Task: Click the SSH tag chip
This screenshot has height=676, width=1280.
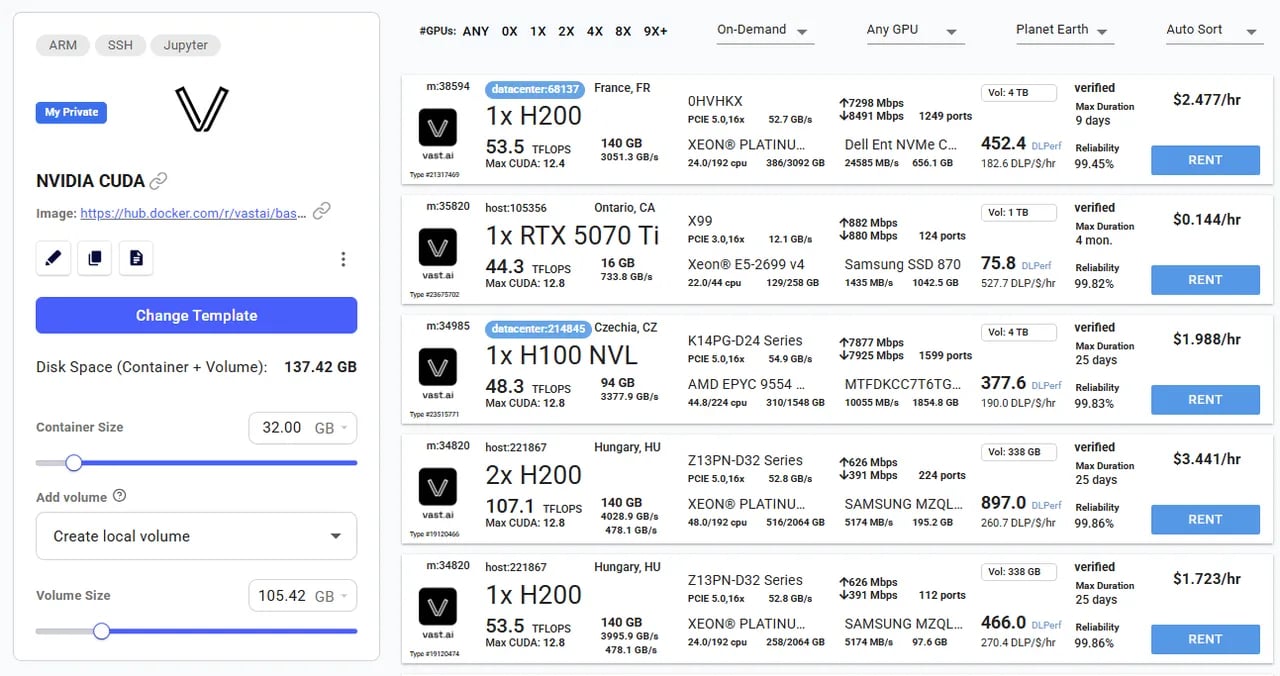Action: 120,45
